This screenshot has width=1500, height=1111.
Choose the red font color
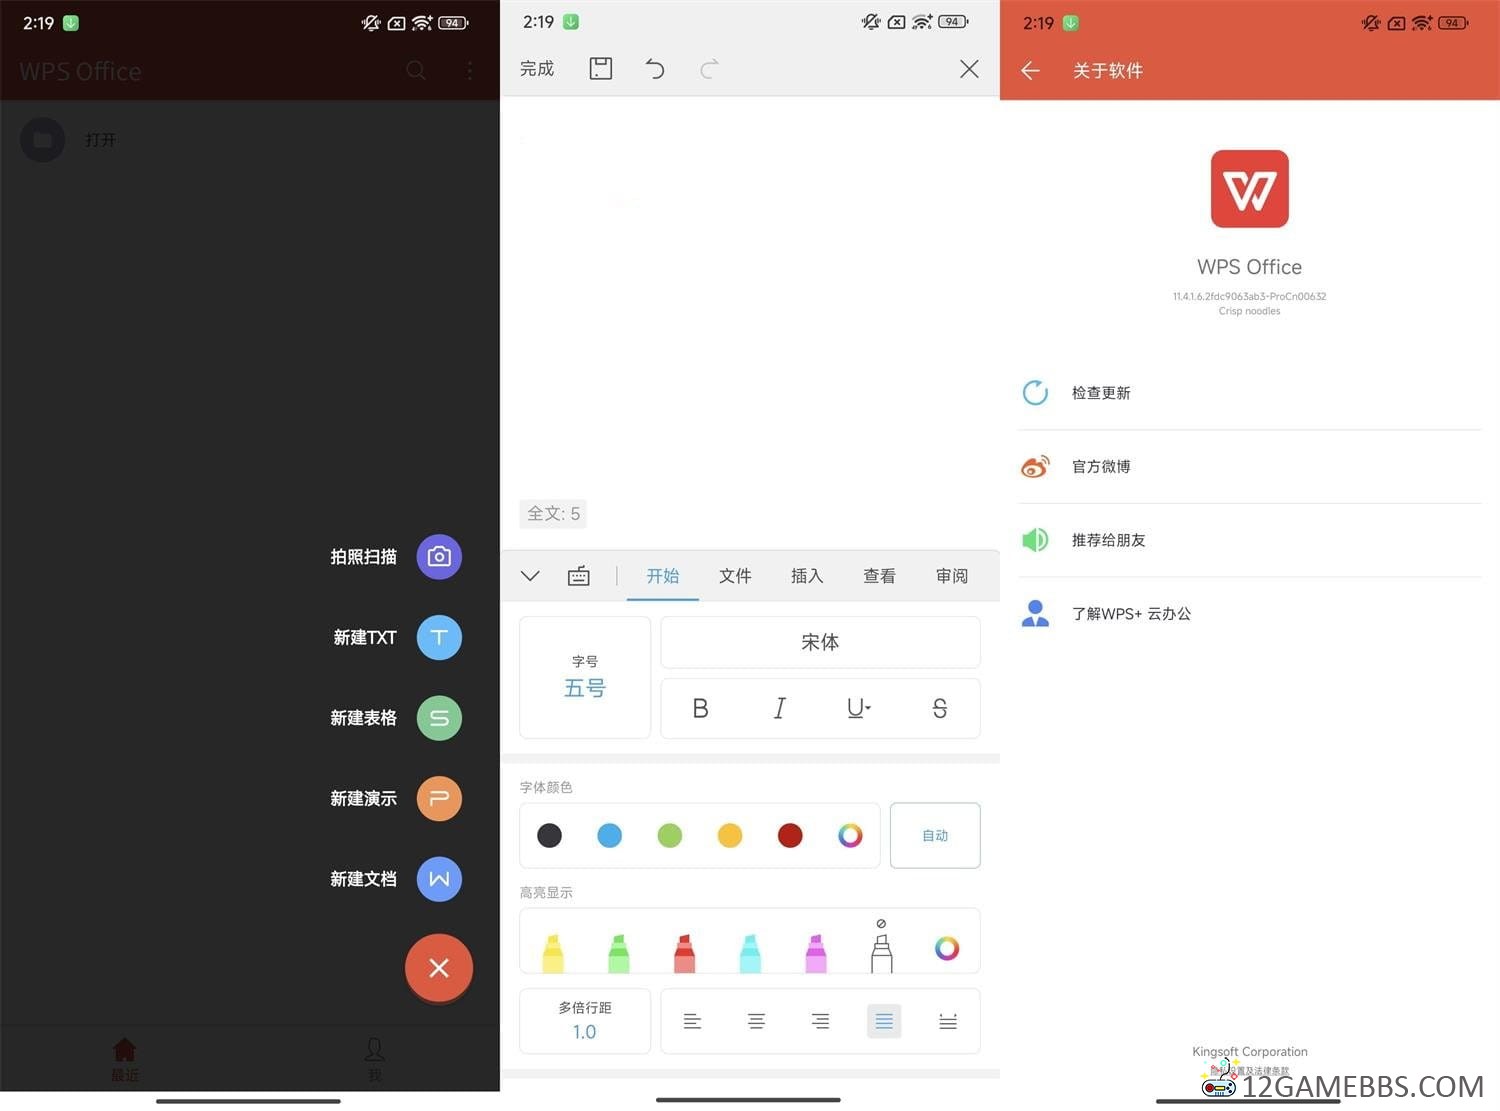[x=790, y=835]
